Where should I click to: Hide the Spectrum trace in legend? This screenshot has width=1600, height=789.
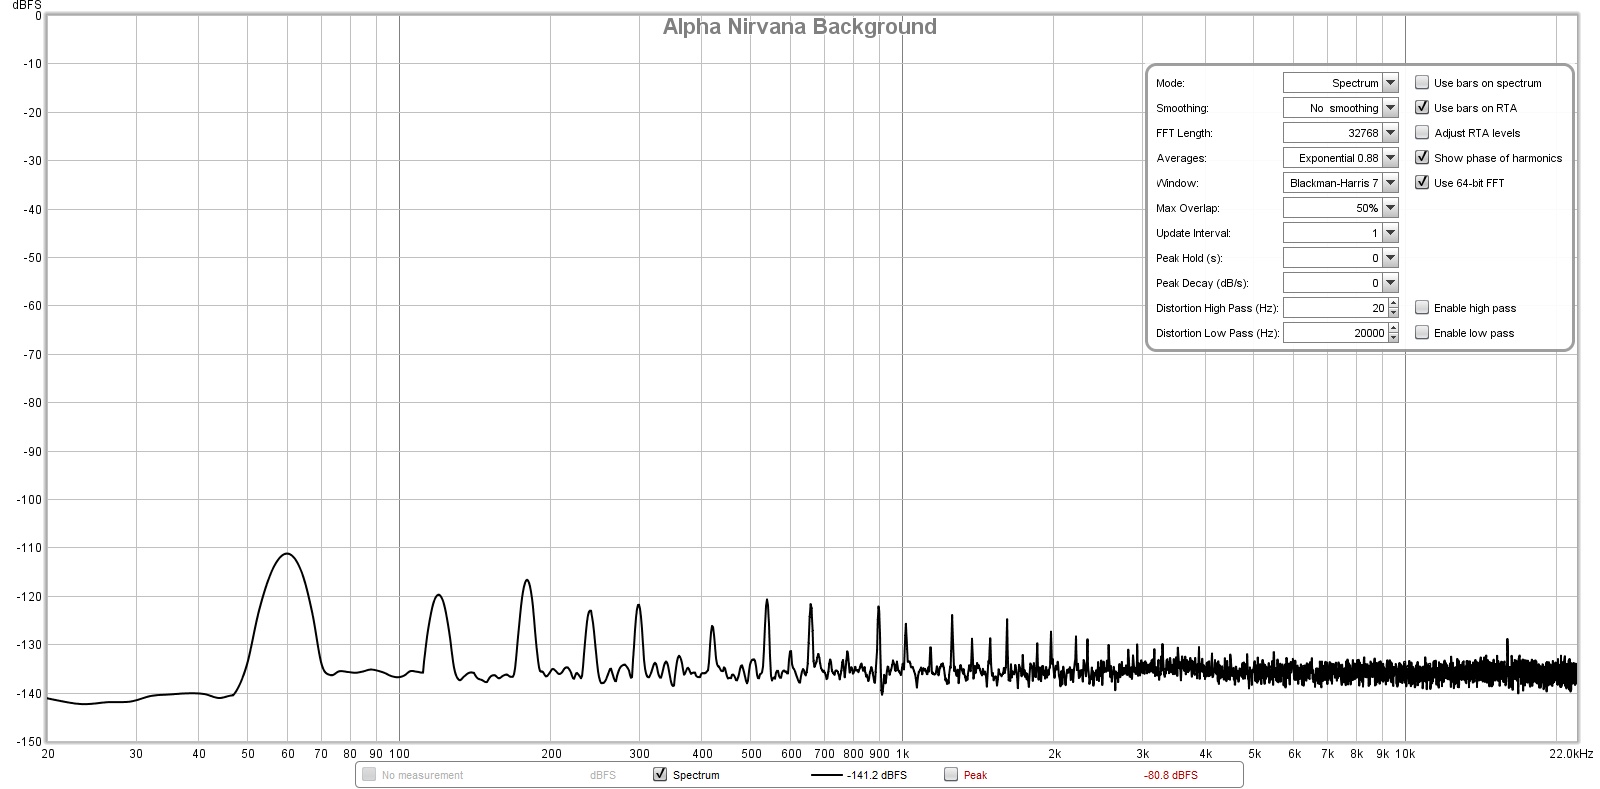[x=660, y=774]
